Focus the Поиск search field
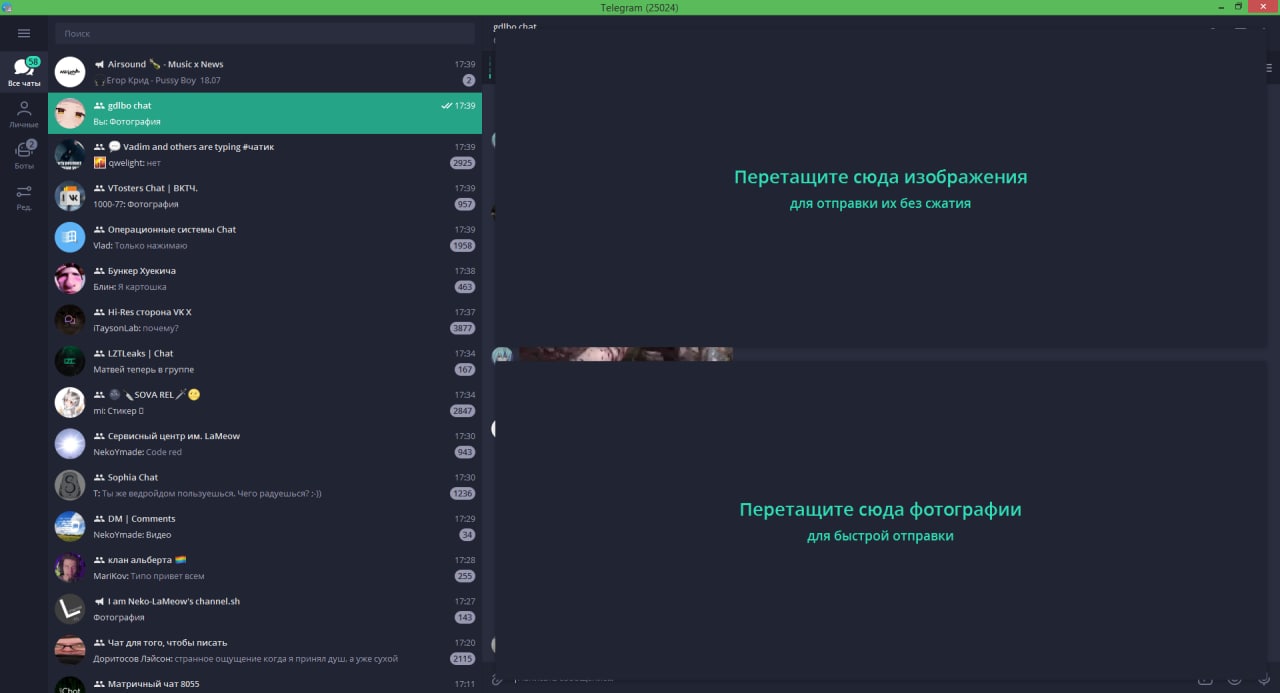Screen dimensions: 1280x693 (x=265, y=33)
